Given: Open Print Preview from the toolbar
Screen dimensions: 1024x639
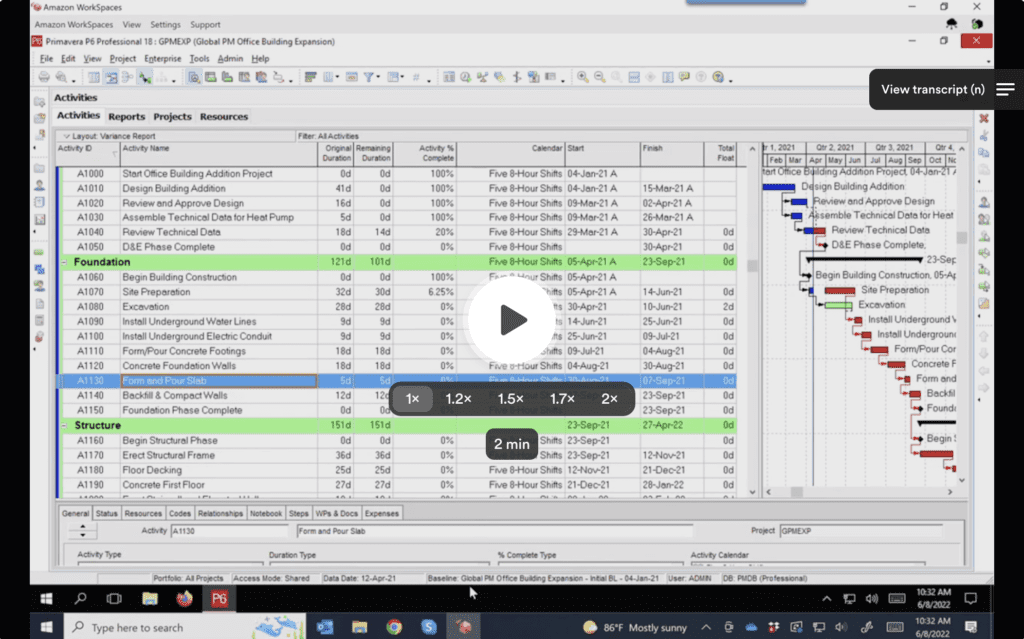Looking at the screenshot, I should click(x=61, y=77).
